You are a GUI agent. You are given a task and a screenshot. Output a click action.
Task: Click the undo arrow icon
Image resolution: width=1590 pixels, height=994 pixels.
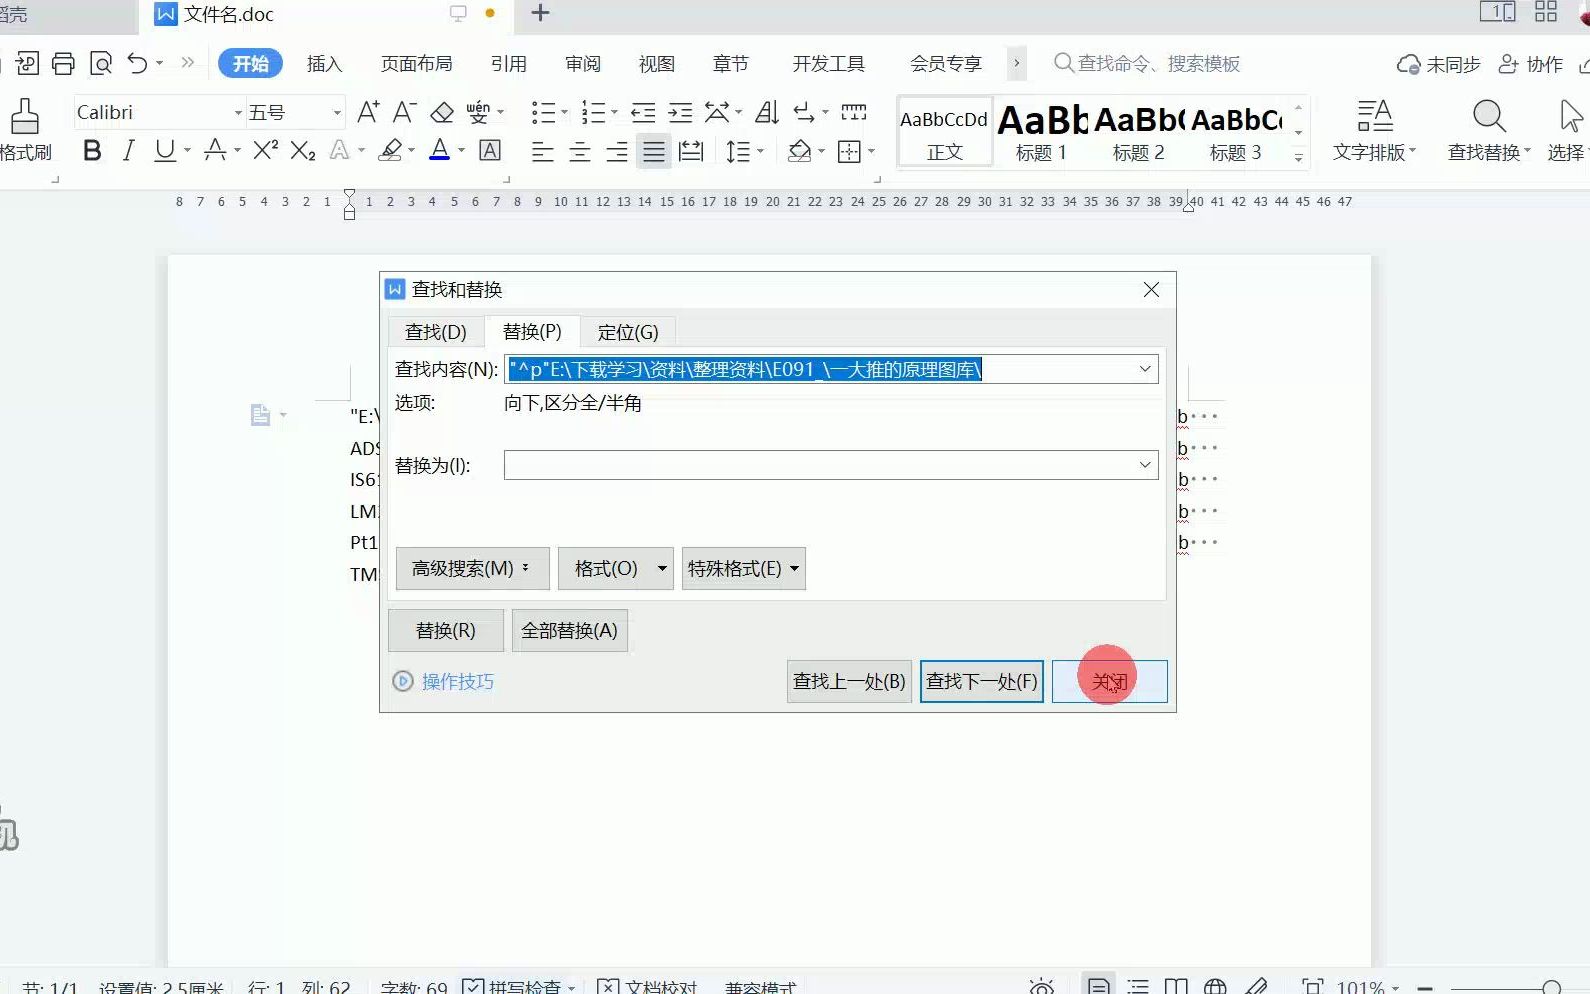pos(138,64)
